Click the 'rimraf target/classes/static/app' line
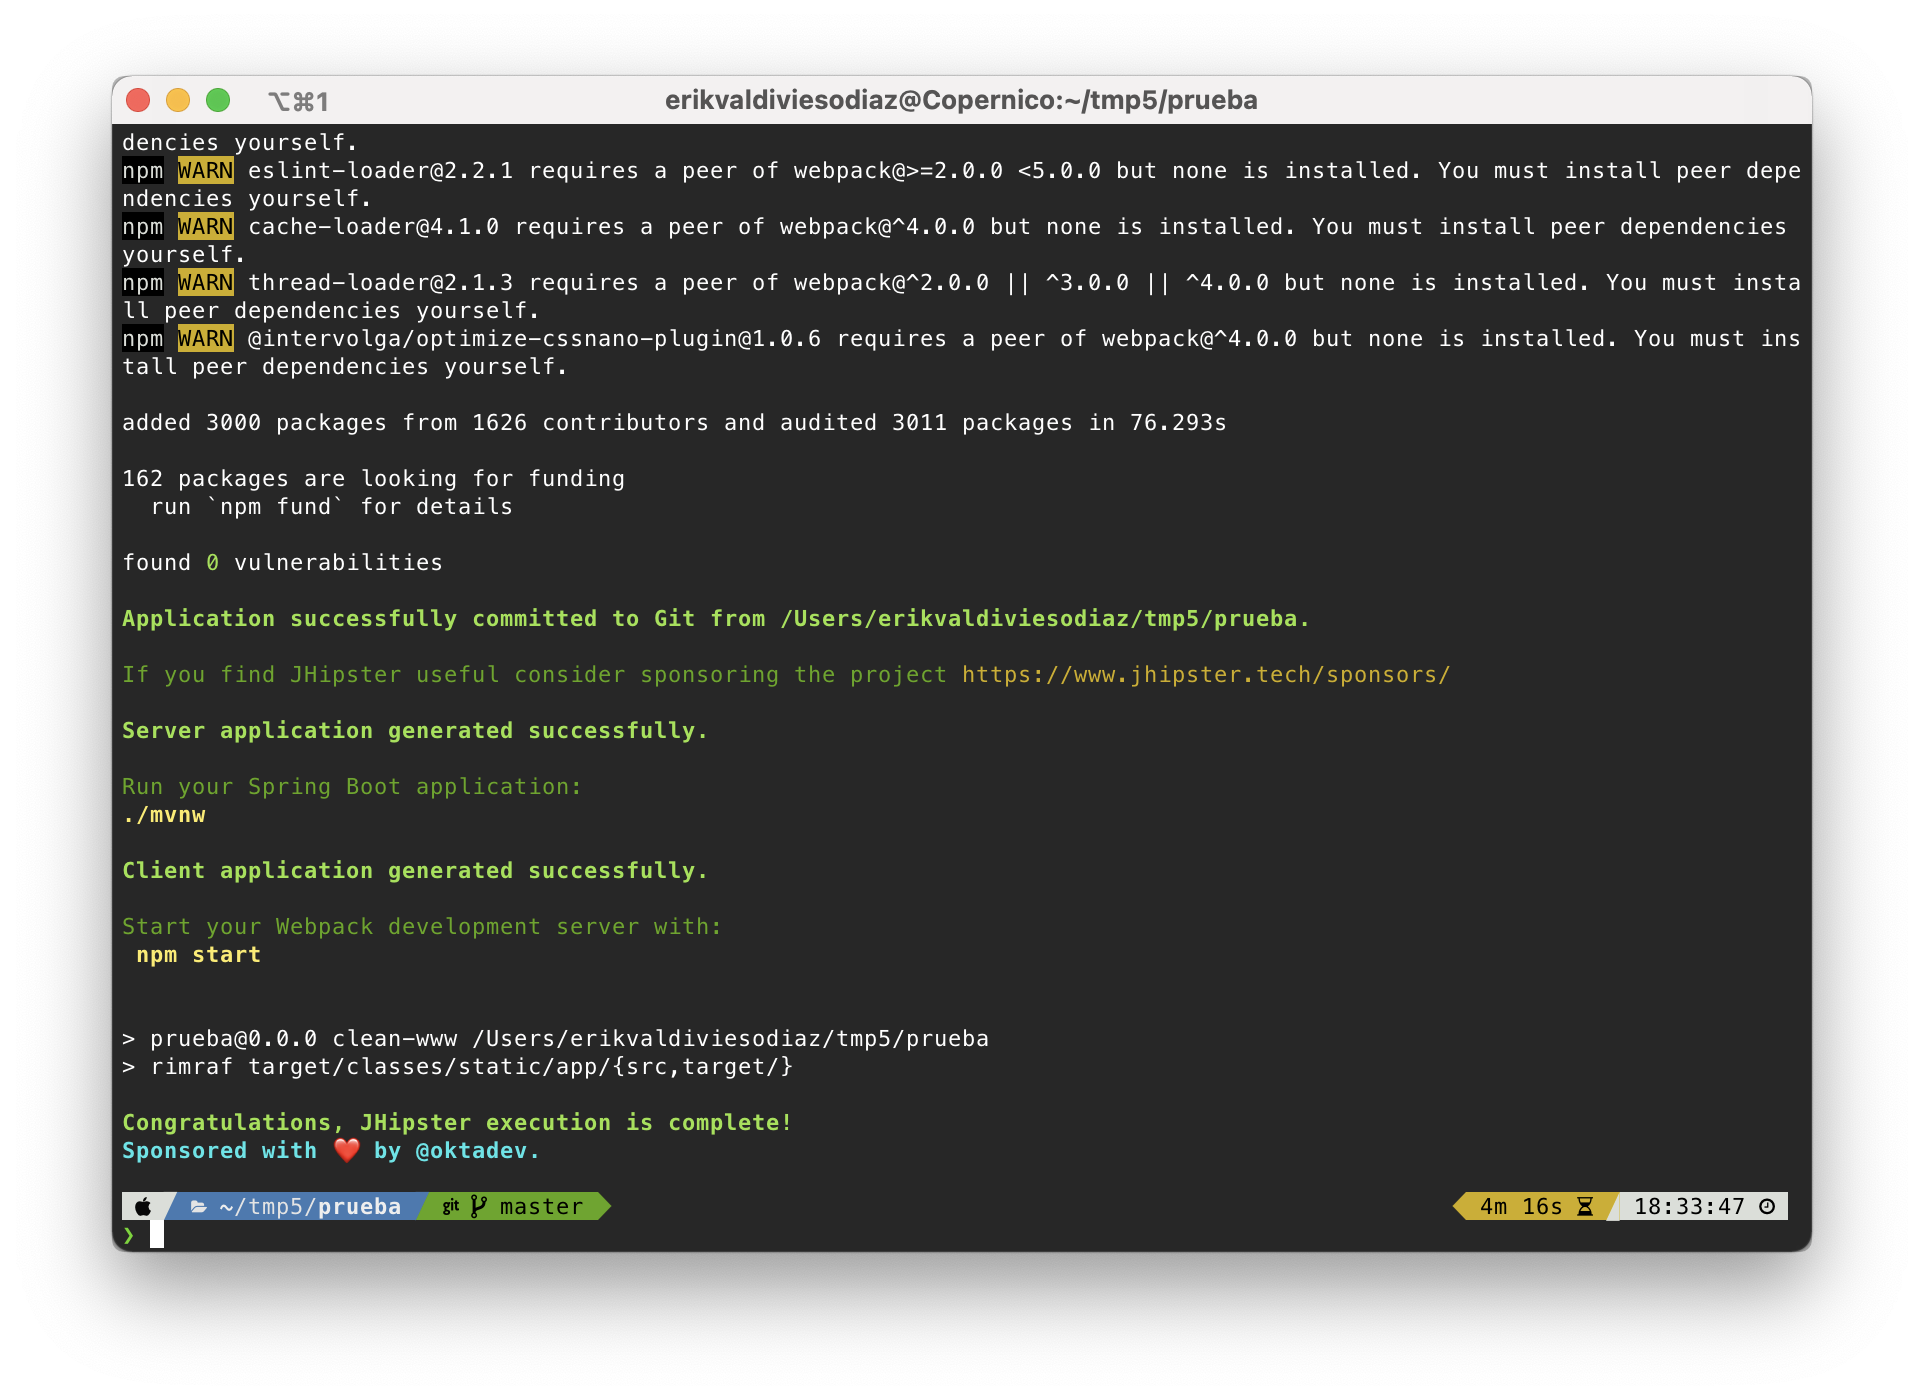This screenshot has width=1924, height=1400. click(x=458, y=1067)
